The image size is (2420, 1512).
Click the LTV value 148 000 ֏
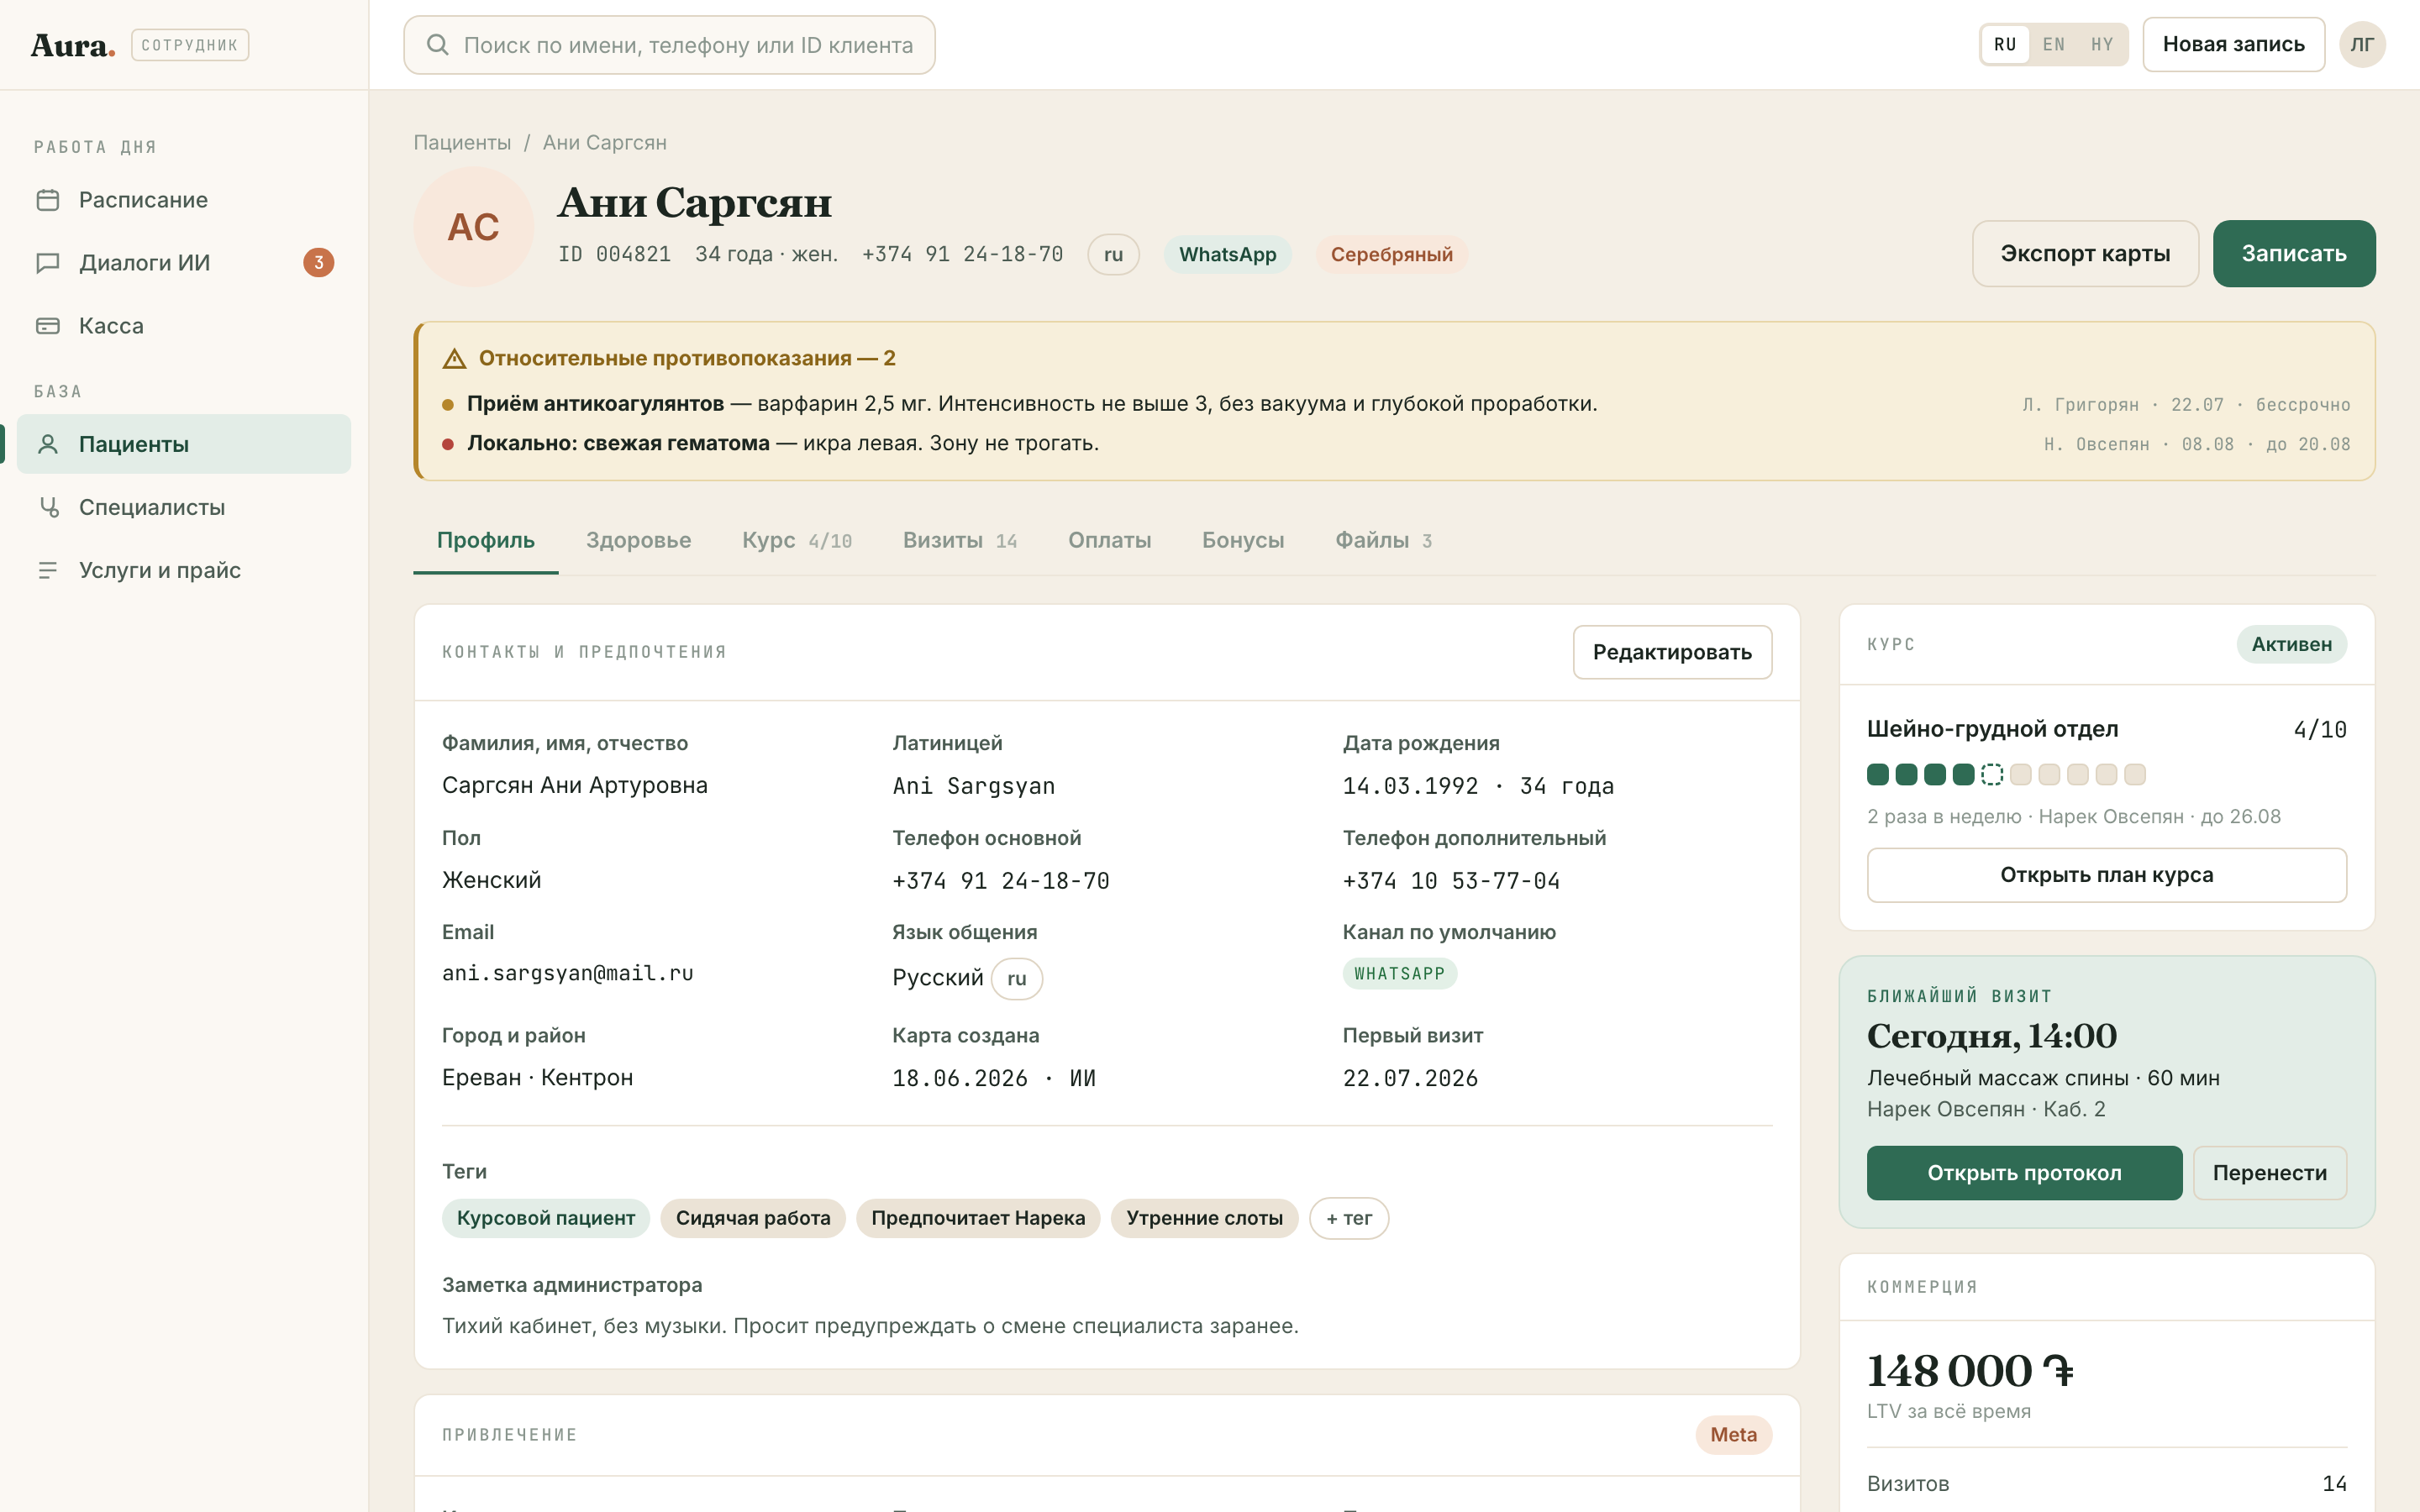(x=1970, y=1371)
